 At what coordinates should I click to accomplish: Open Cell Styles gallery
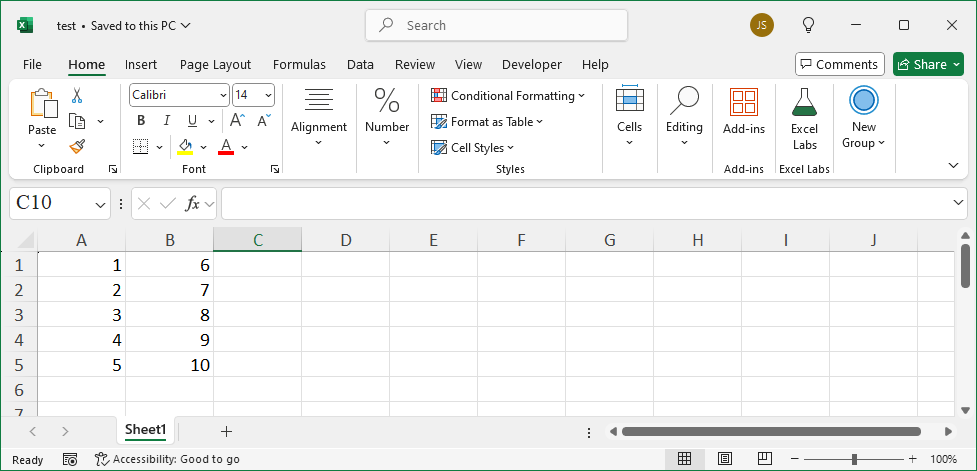472,148
